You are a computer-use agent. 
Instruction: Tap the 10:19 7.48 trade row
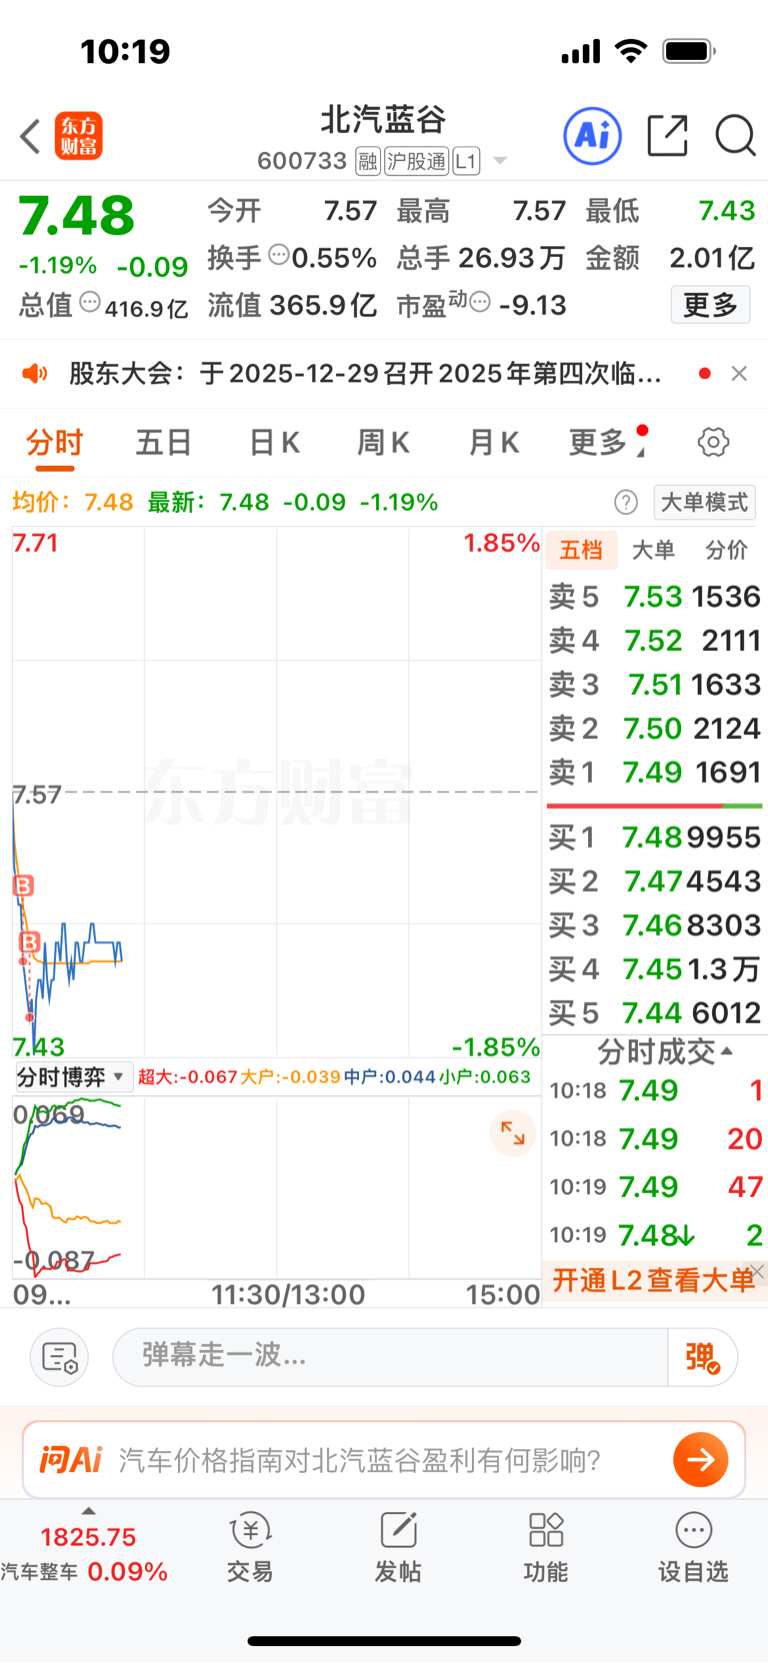click(x=656, y=1235)
